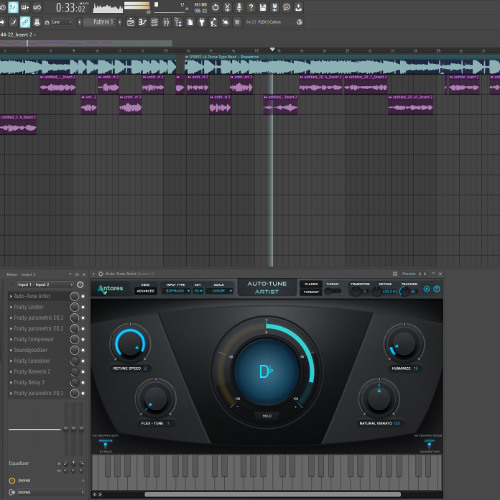Open the mixer input (none) dropdown with orange icon
The width and height of the screenshot is (500, 500).
click(x=47, y=480)
